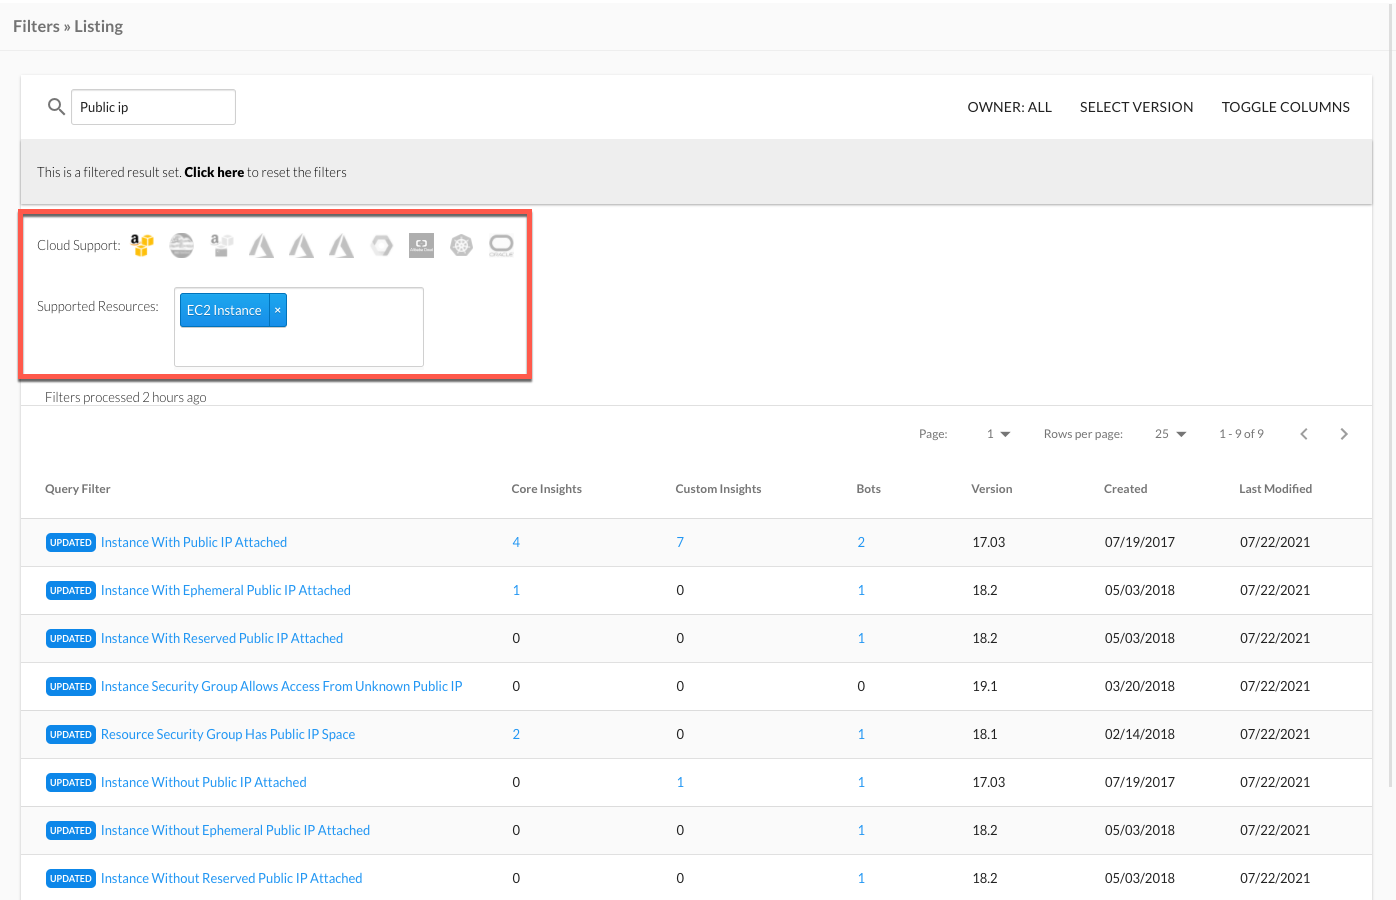
Task: Select the Oracle cloud icon
Action: 502,245
